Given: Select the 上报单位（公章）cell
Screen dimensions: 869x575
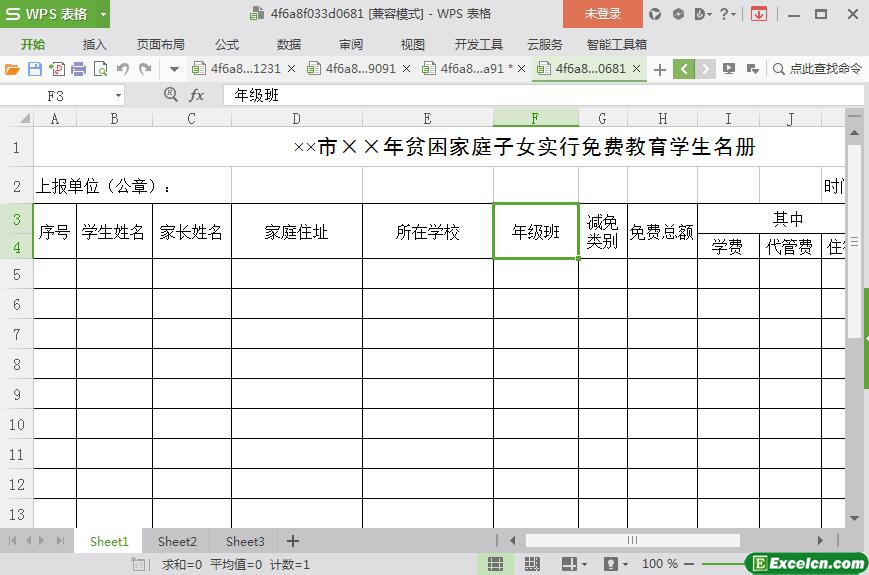Looking at the screenshot, I should 132,186.
